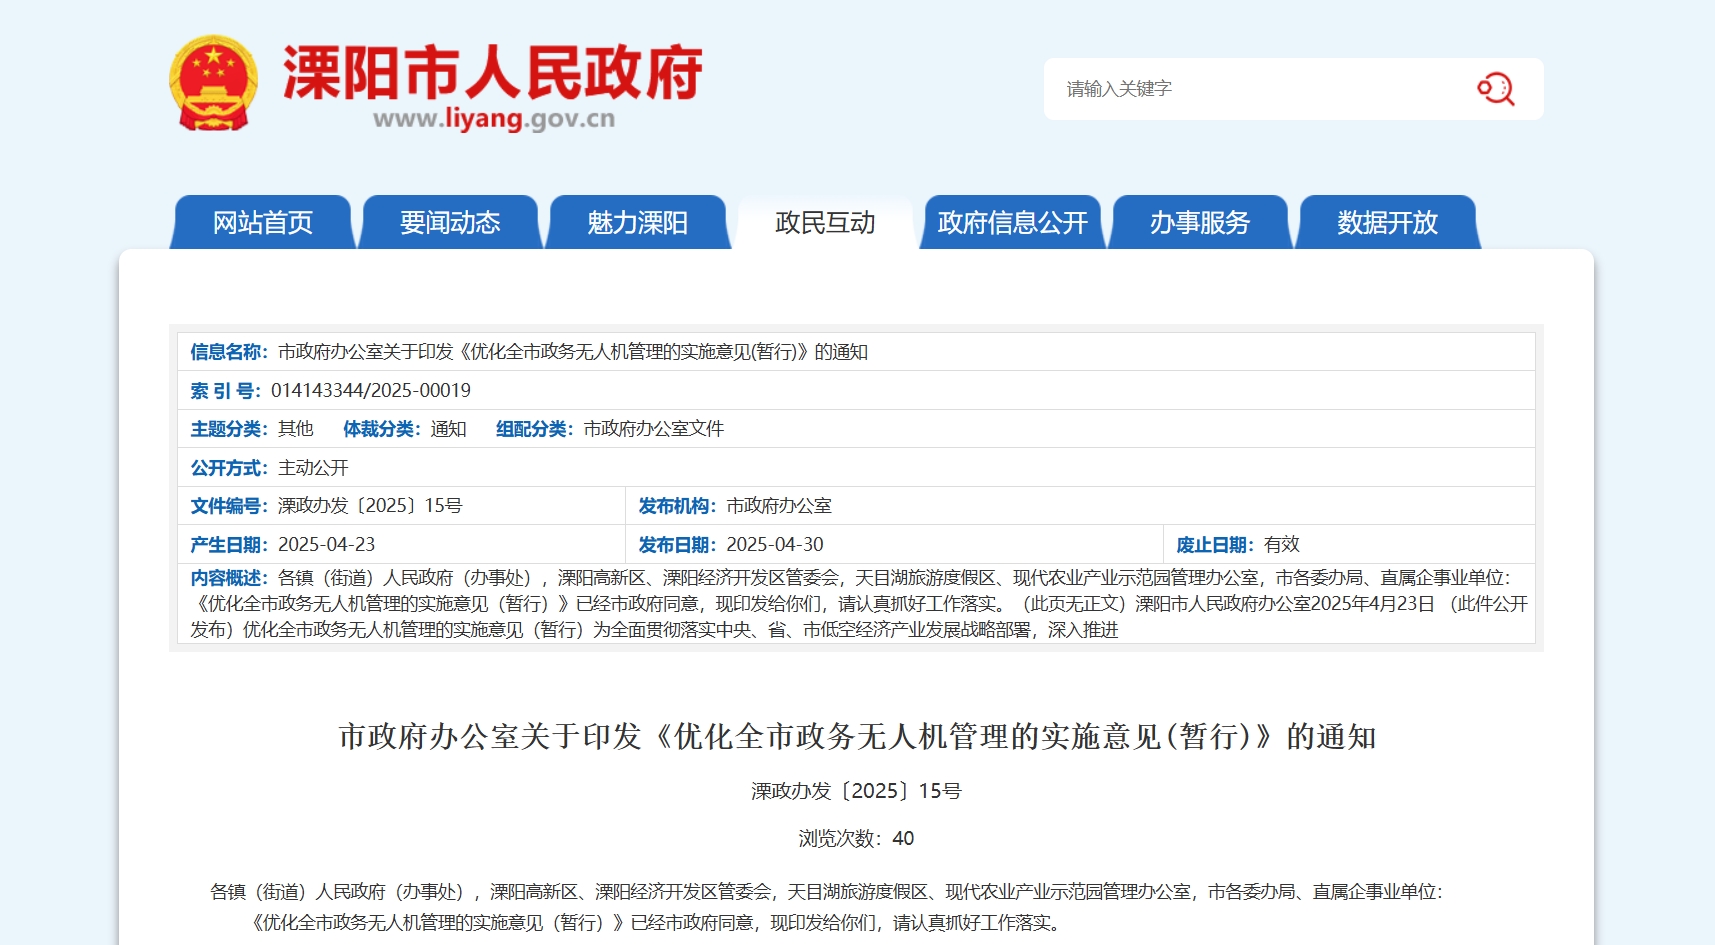Select the 政民互动 tab
The image size is (1715, 945).
pos(825,222)
